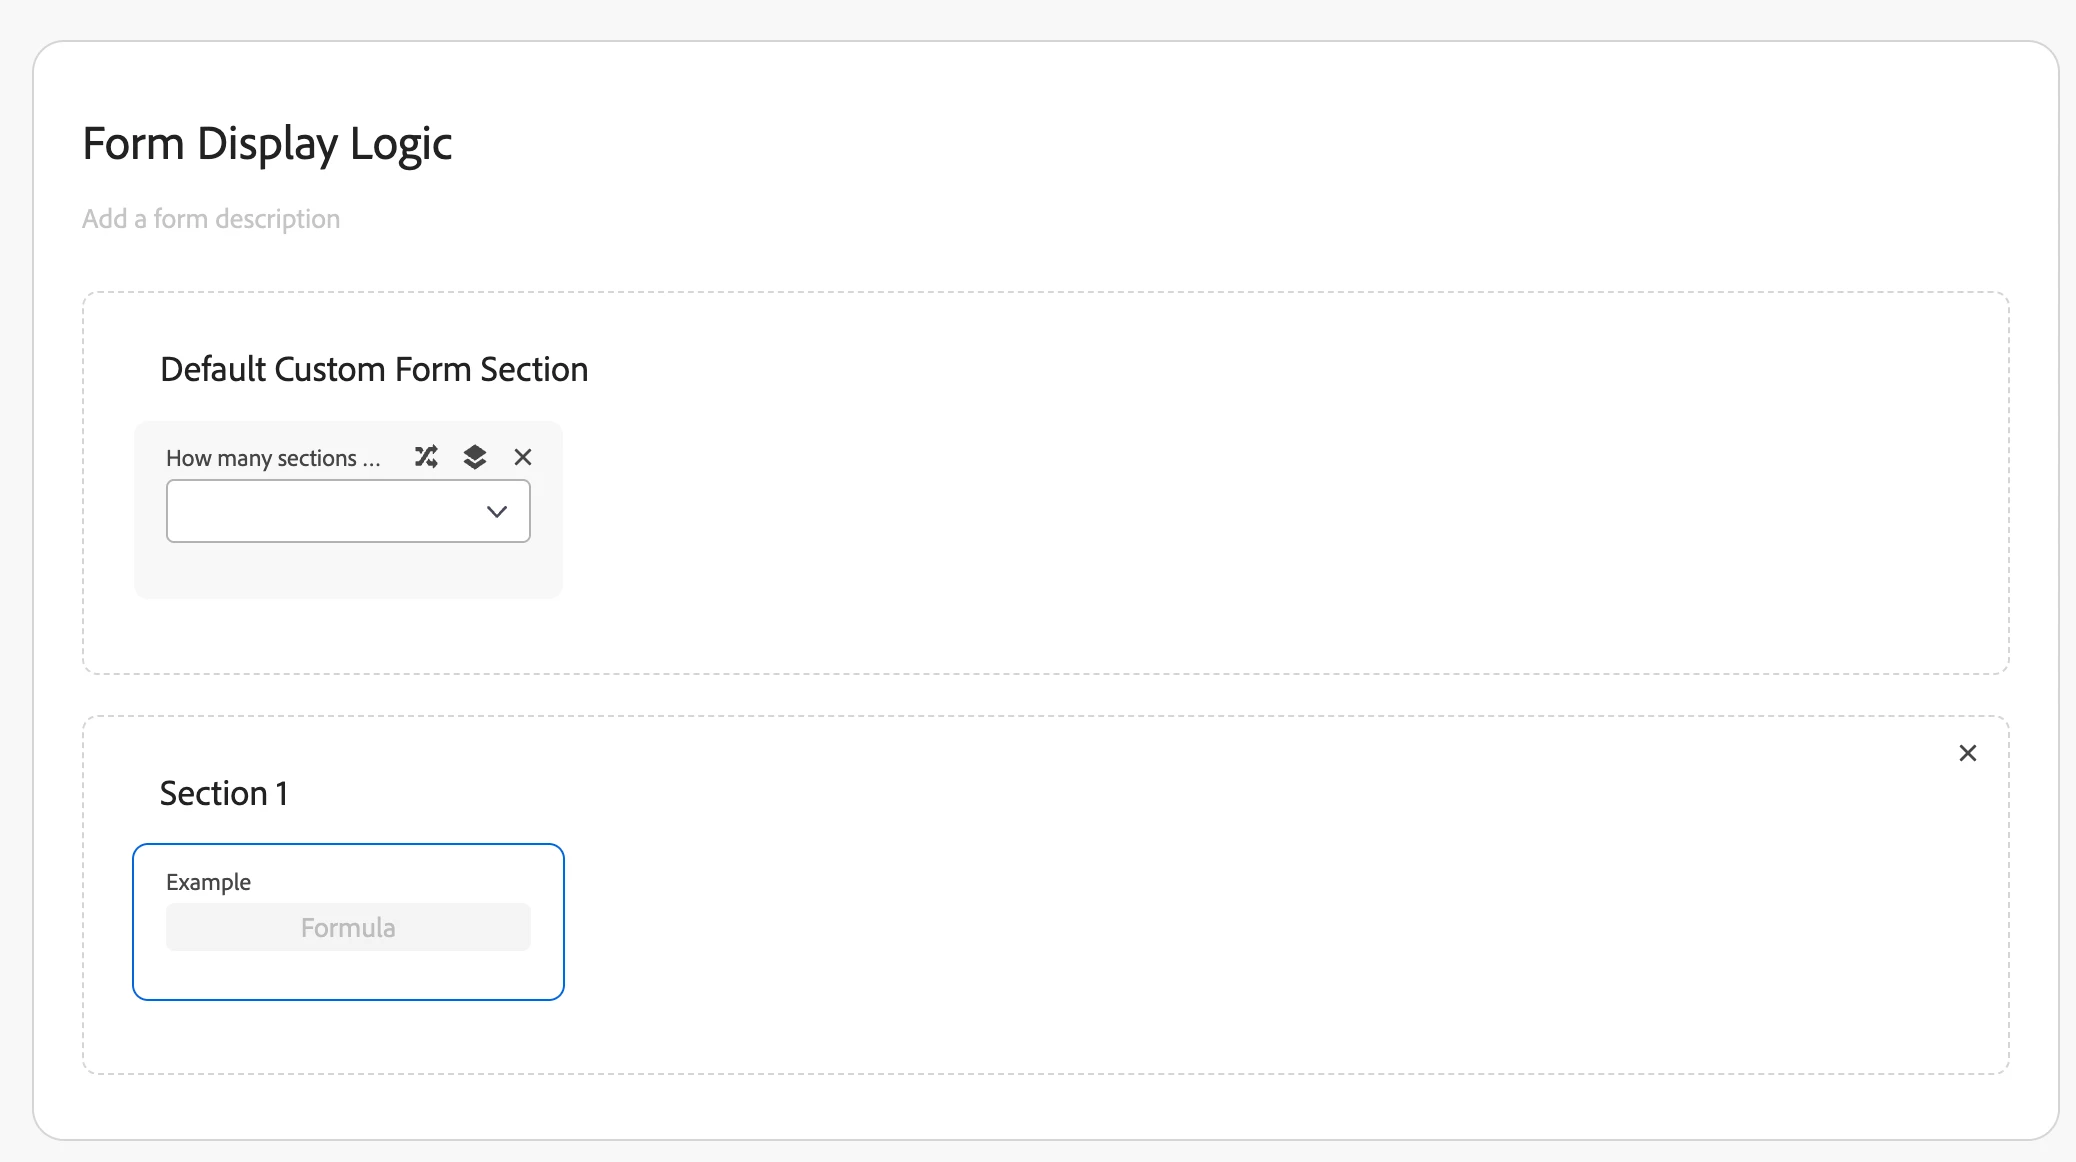Click the greyed Formula box
This screenshot has height=1162, width=2076.
pyautogui.click(x=348, y=928)
